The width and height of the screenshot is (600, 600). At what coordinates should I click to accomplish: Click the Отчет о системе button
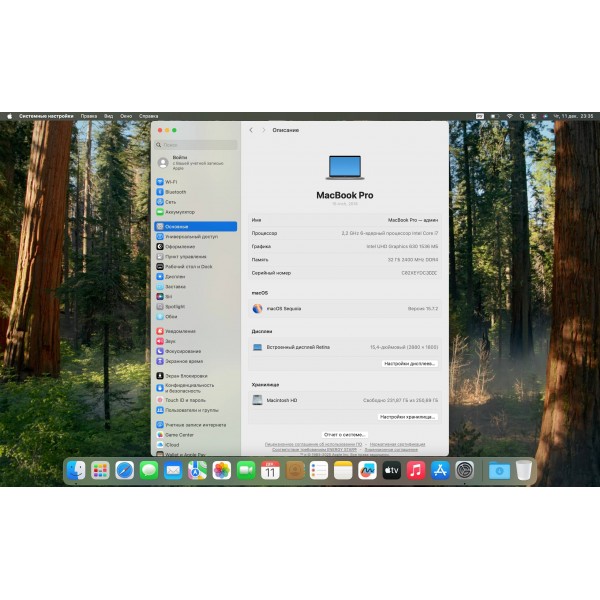click(345, 435)
